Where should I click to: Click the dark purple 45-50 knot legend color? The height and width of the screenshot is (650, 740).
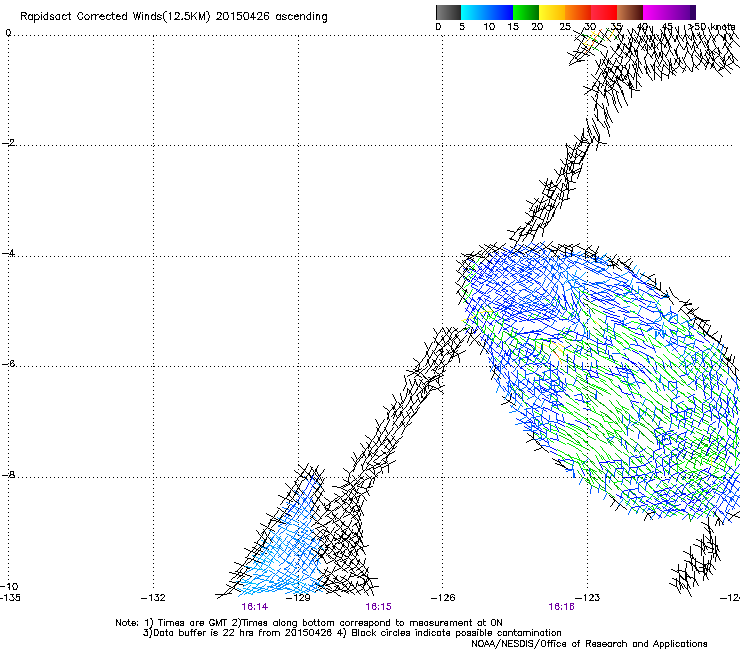click(x=682, y=12)
